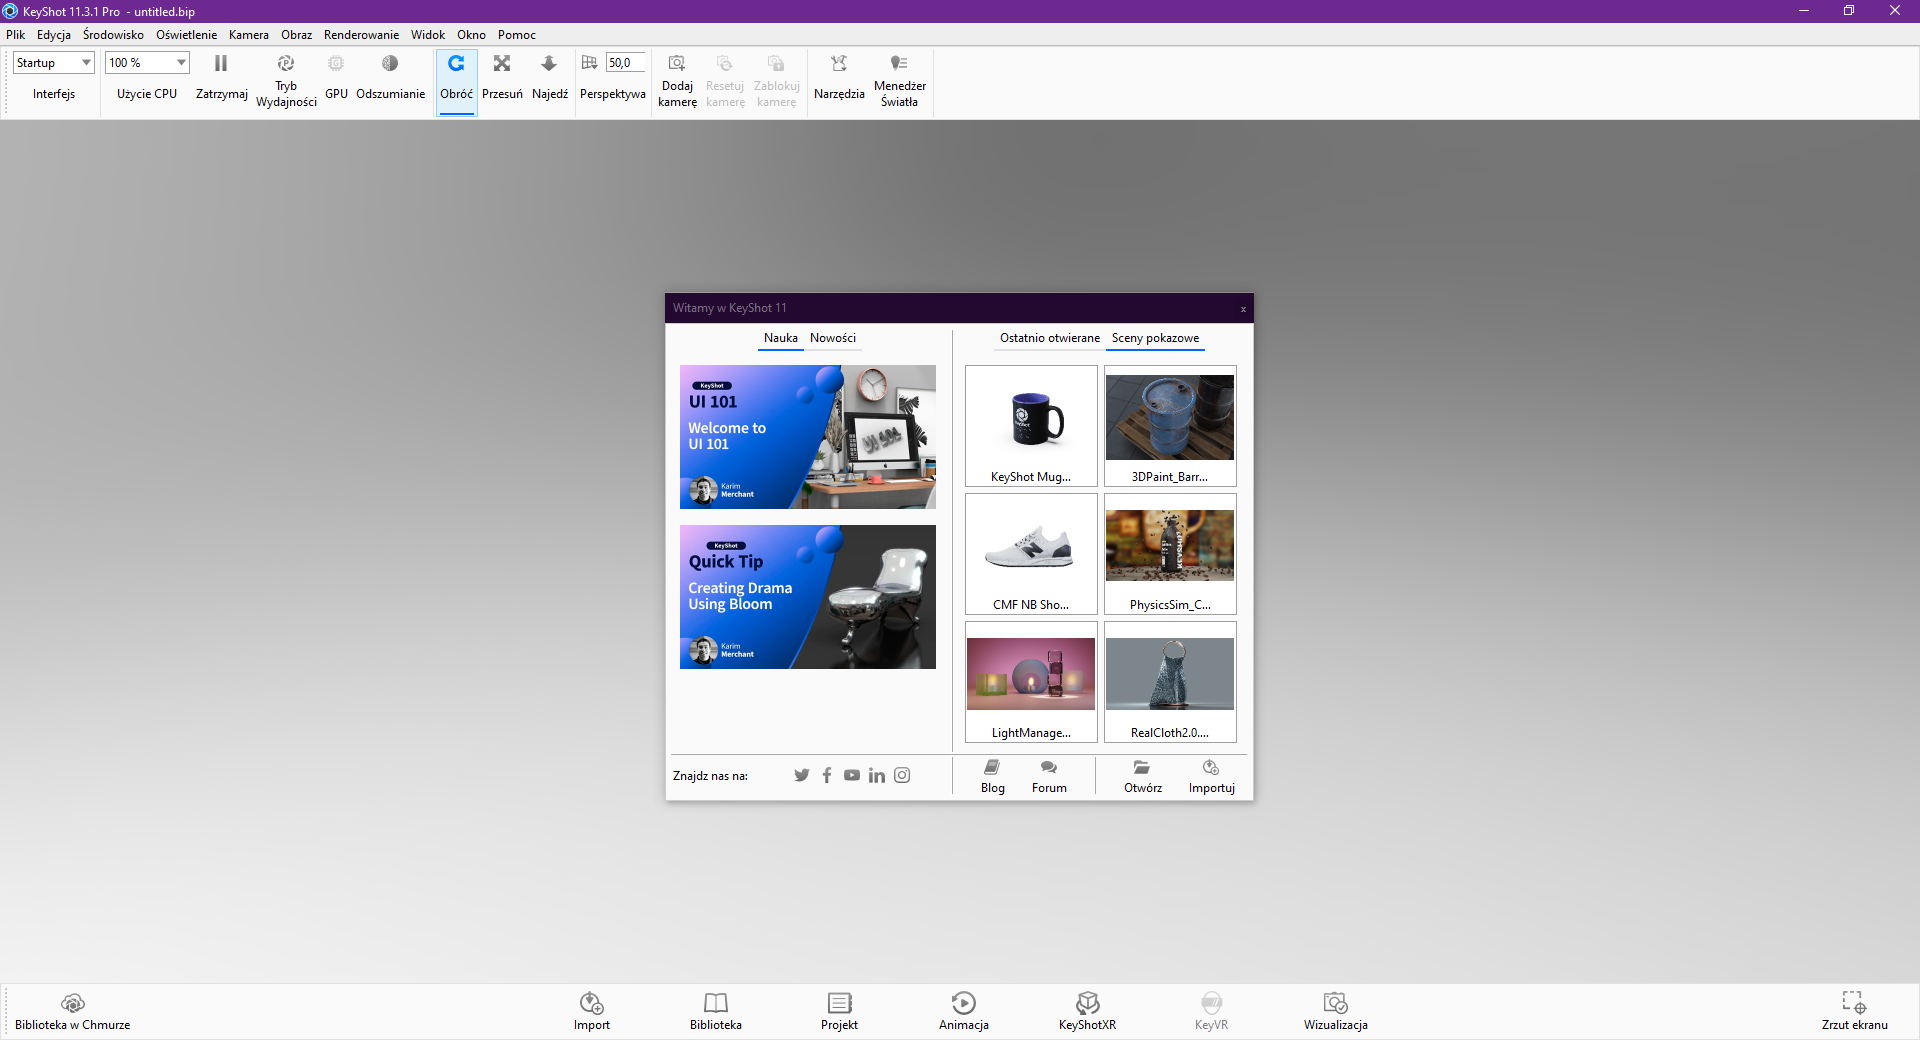Open the 3DPaint_Barr... demo scene
Viewport: 1920px width, 1040px height.
click(1170, 426)
